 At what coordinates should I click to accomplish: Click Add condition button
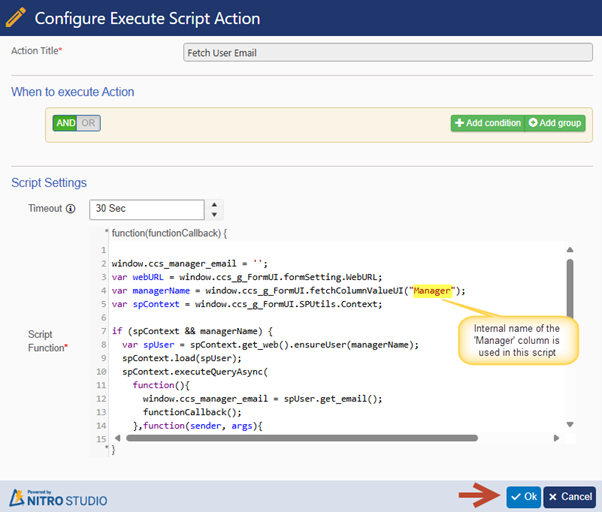[x=488, y=123]
